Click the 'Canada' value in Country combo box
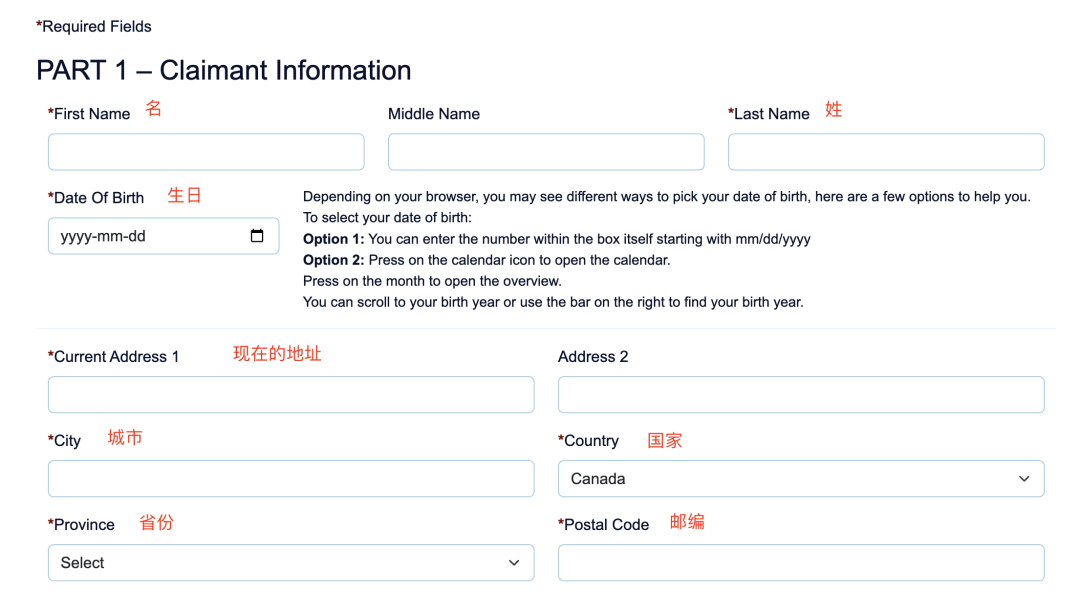1080x594 pixels. click(598, 479)
